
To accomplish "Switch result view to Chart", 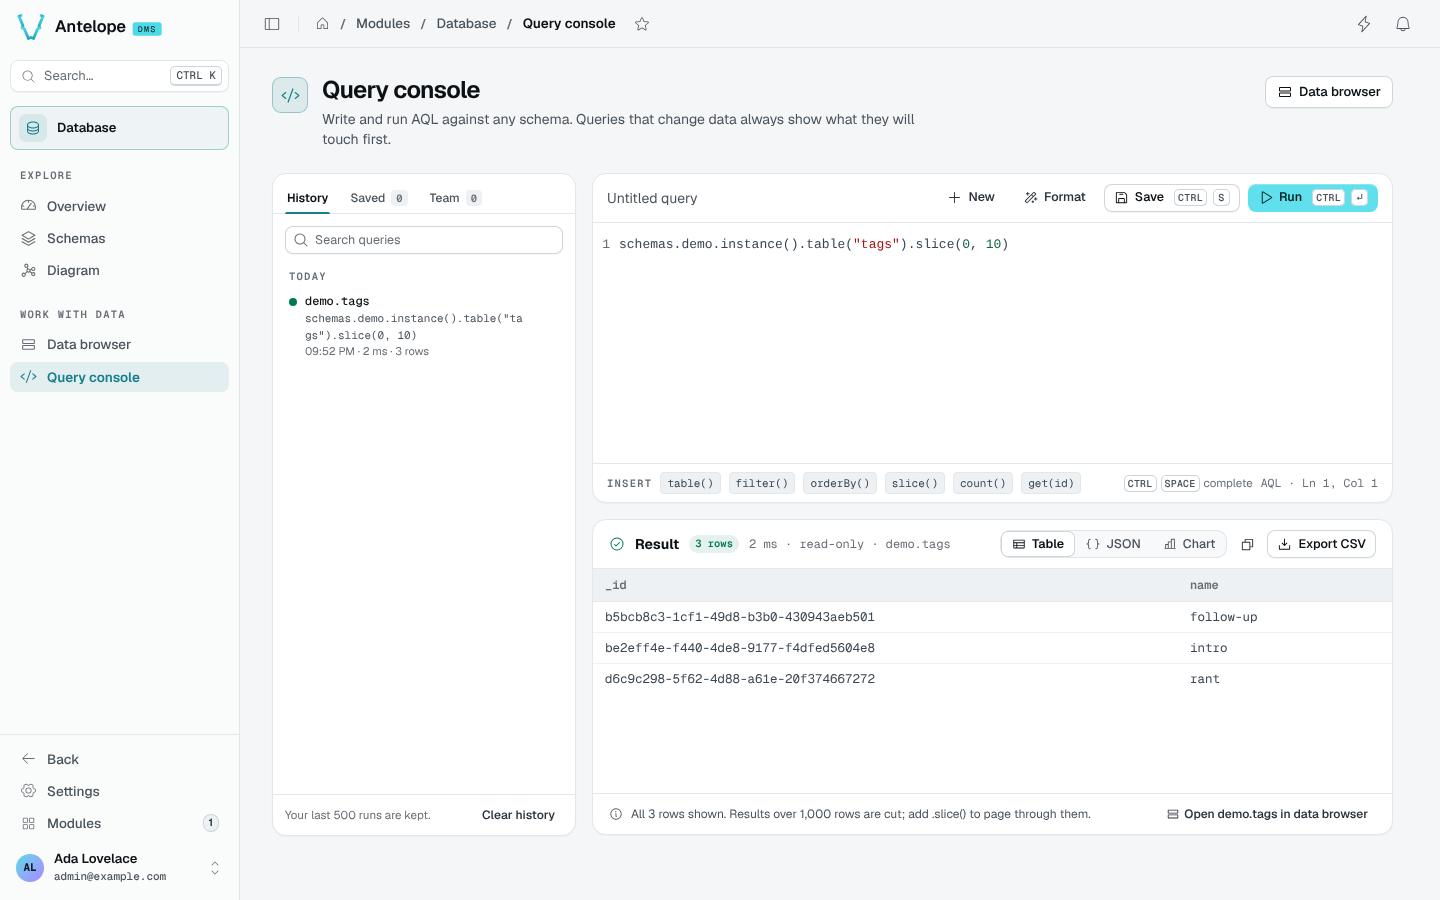I will 1190,544.
